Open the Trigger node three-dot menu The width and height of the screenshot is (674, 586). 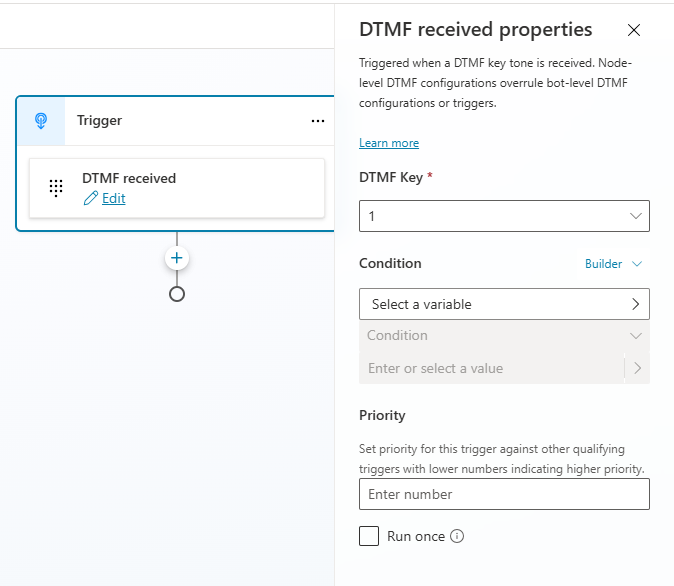(318, 121)
